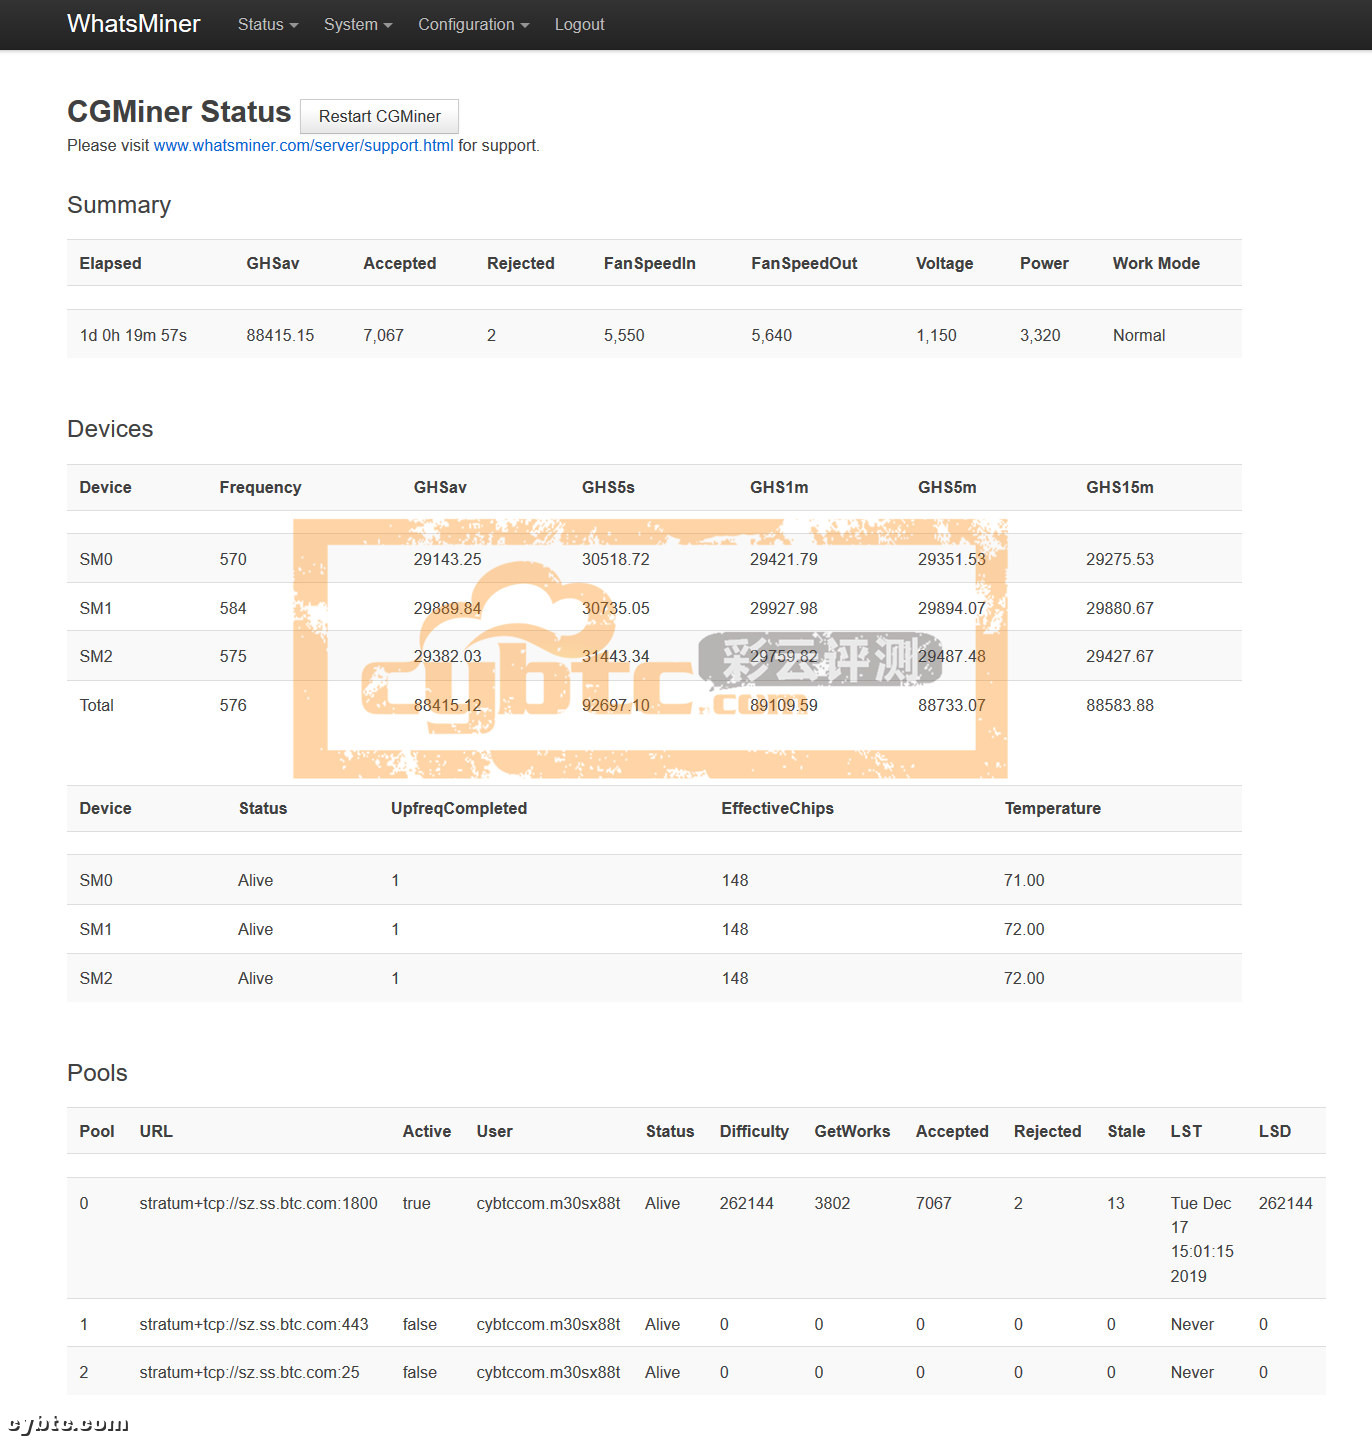The width and height of the screenshot is (1372, 1440).
Task: Click the Elapsed column header
Action: (111, 263)
